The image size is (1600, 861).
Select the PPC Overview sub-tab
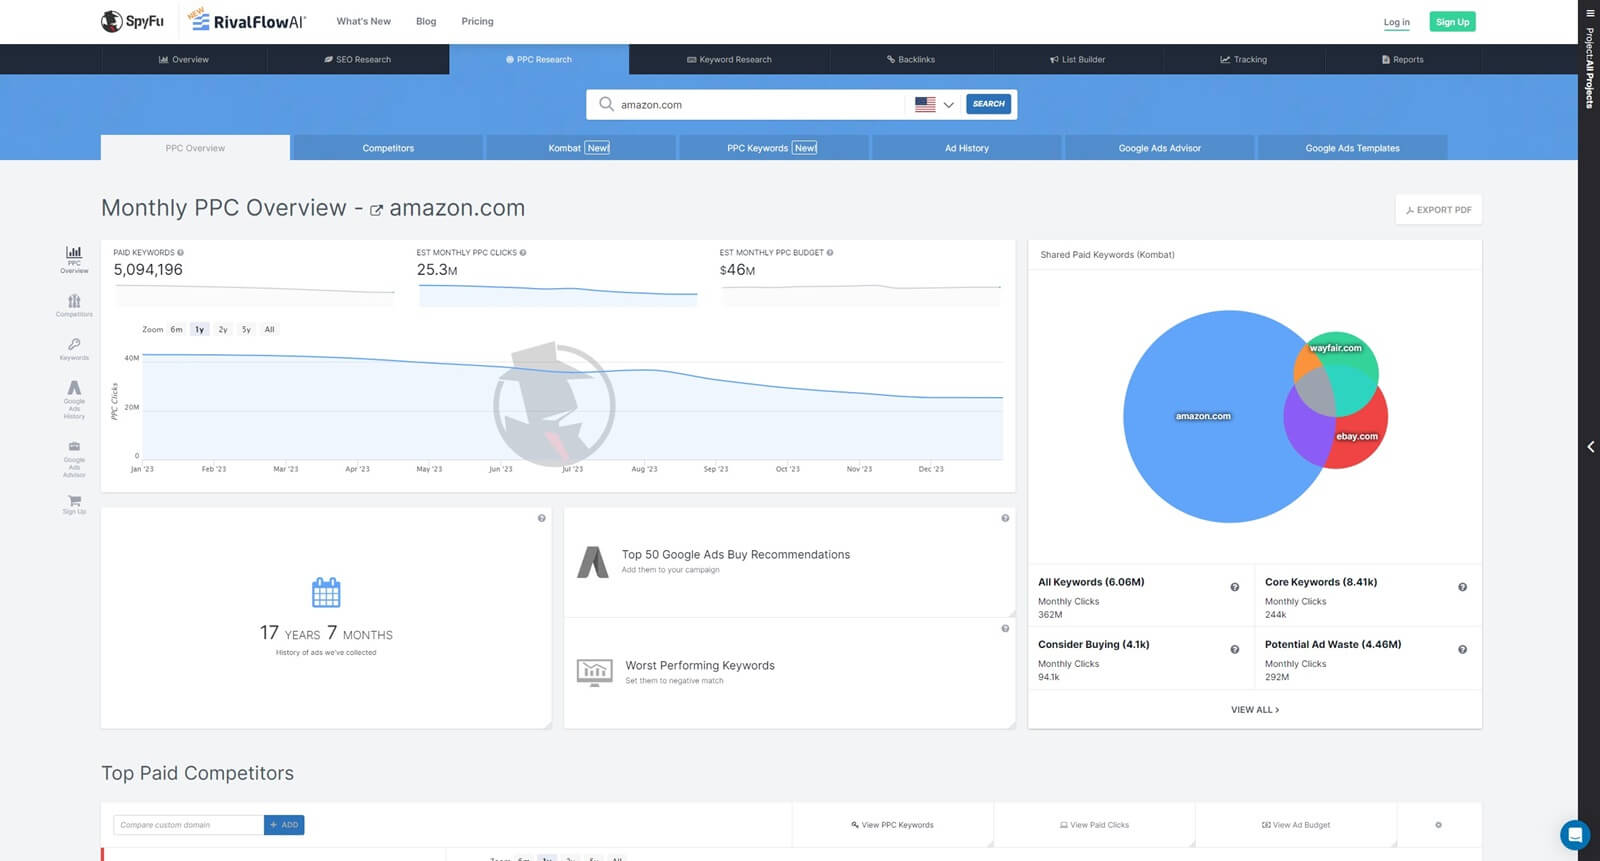195,148
